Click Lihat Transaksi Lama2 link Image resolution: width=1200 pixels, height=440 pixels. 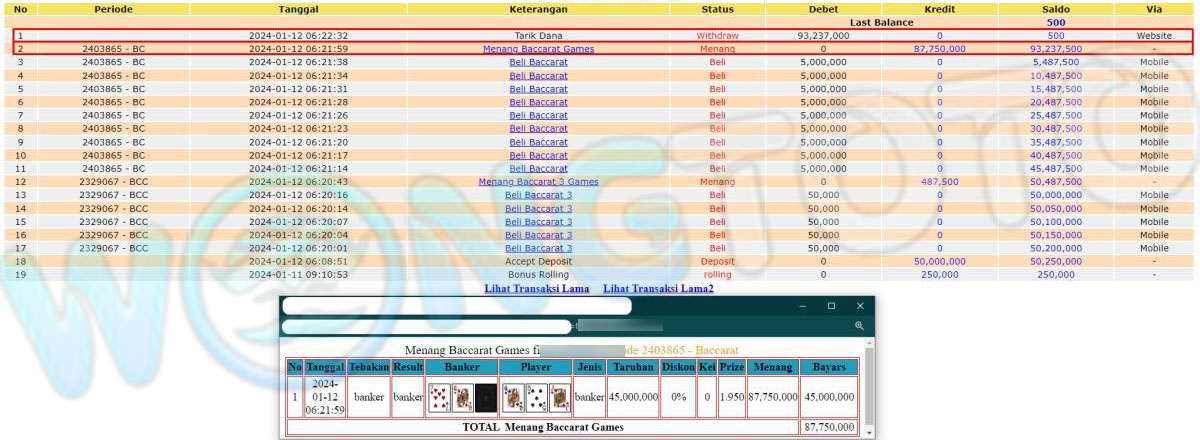click(658, 289)
